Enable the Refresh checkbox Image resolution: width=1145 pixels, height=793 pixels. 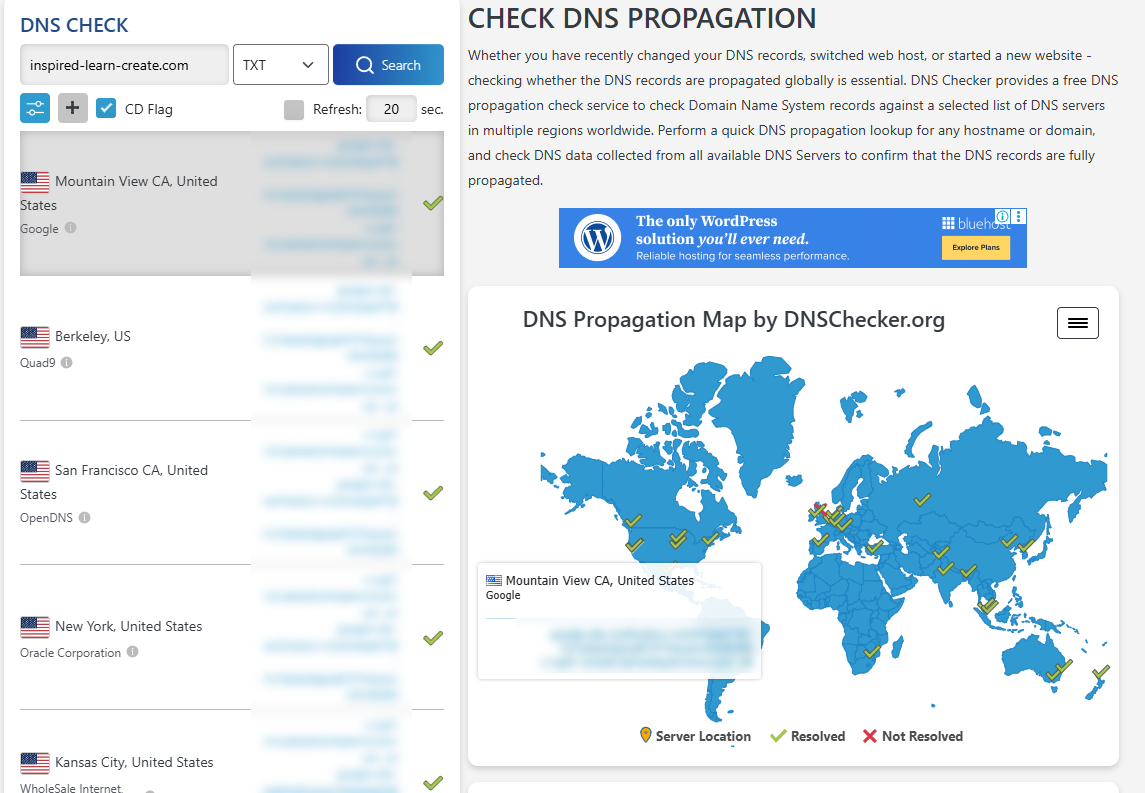(x=294, y=110)
